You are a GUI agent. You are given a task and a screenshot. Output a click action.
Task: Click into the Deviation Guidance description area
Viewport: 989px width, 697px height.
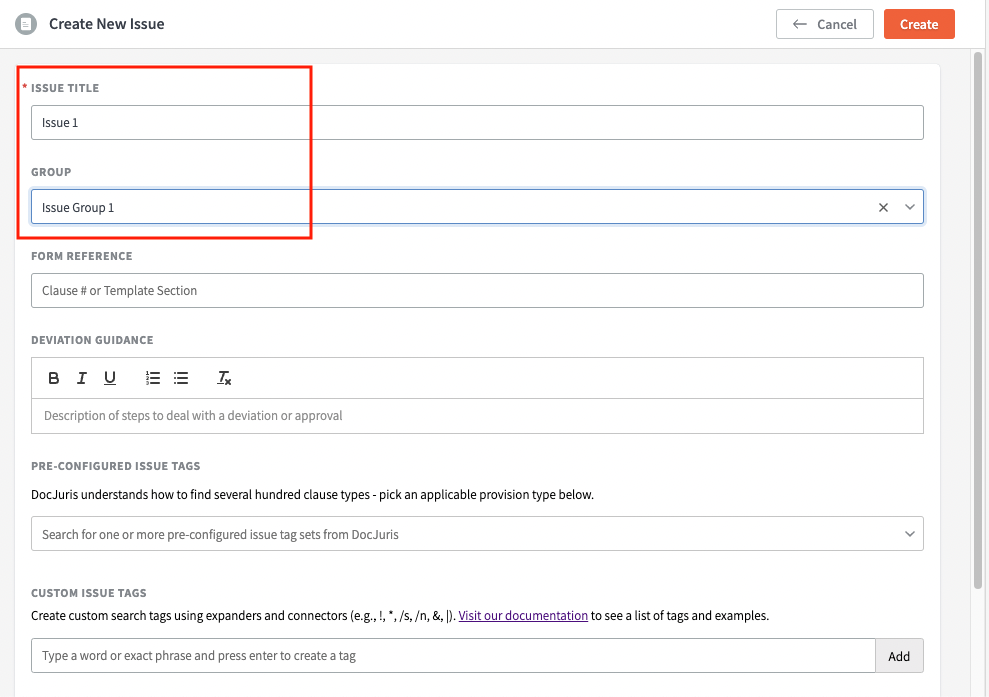pyautogui.click(x=477, y=416)
